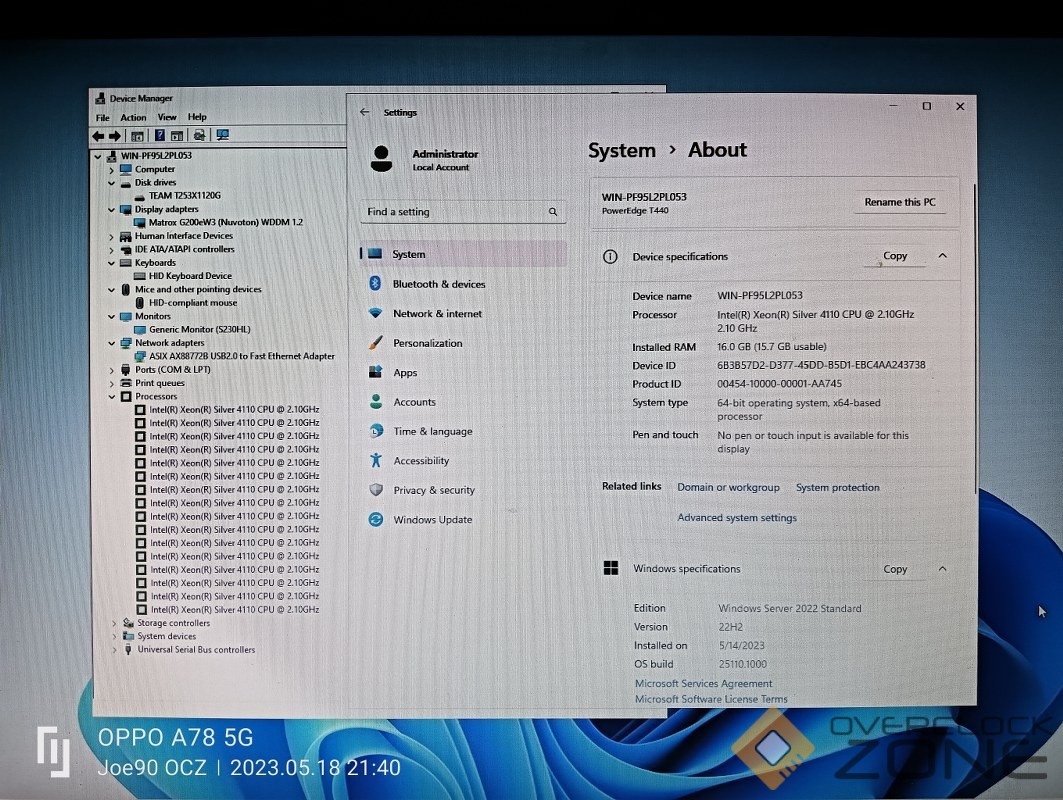Select the Print queues printer icon
The width and height of the screenshot is (1063, 800).
tap(125, 383)
